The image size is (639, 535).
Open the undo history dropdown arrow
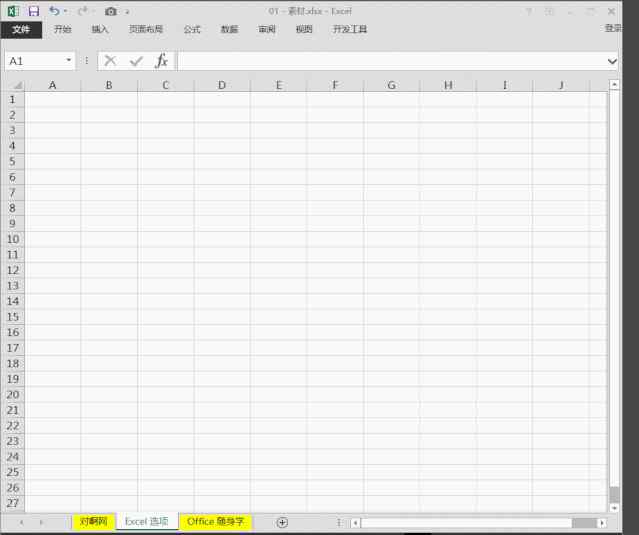coord(65,11)
